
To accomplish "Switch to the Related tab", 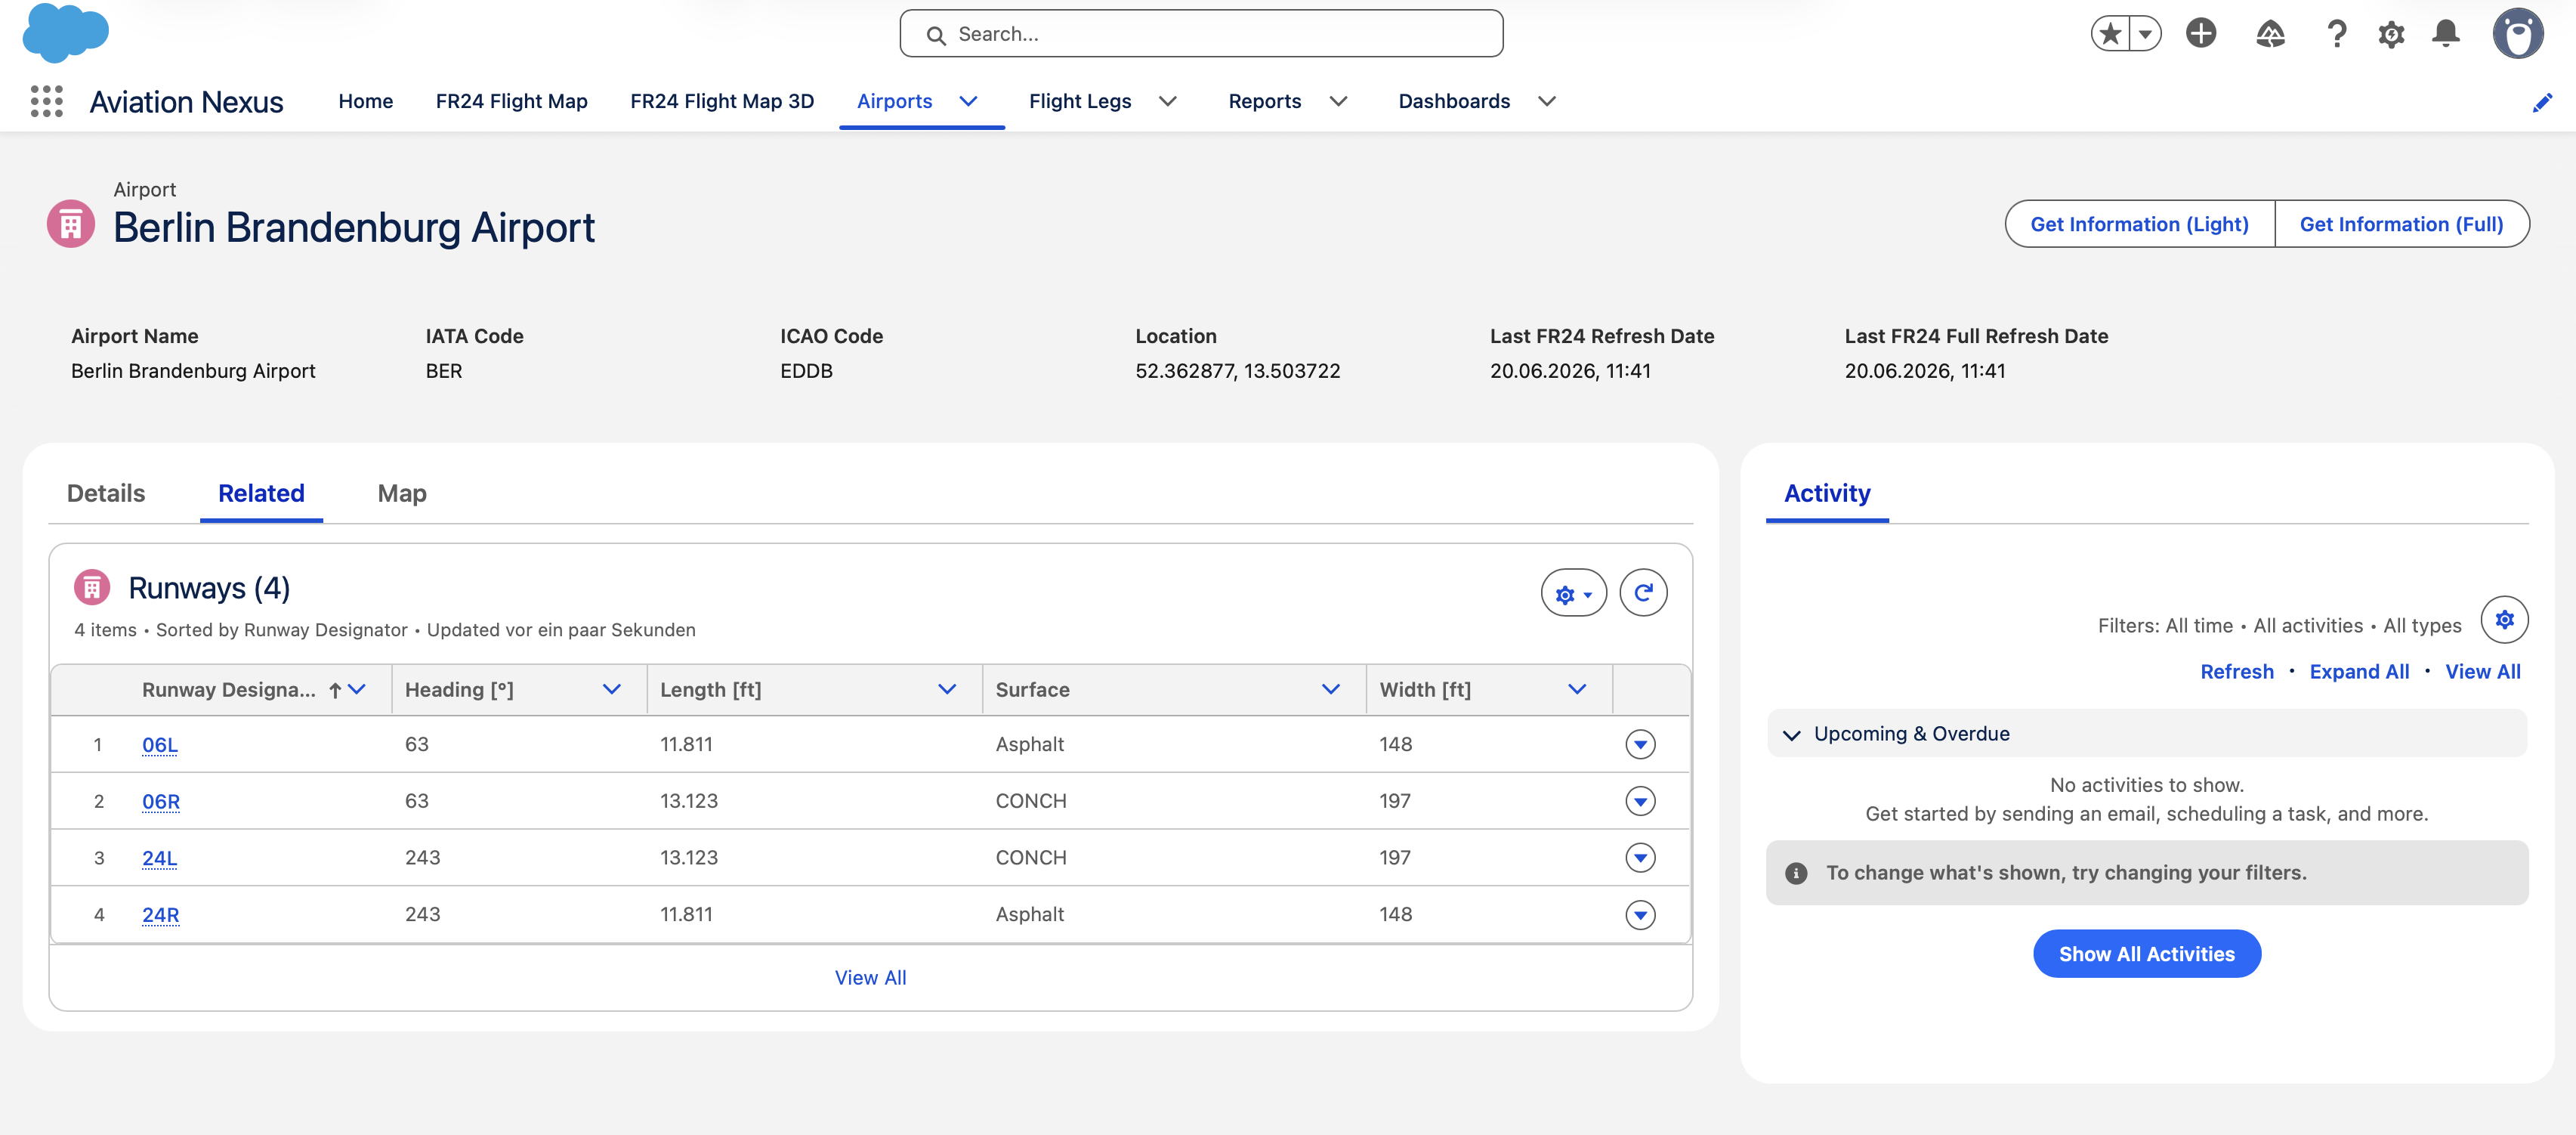I will tap(261, 493).
